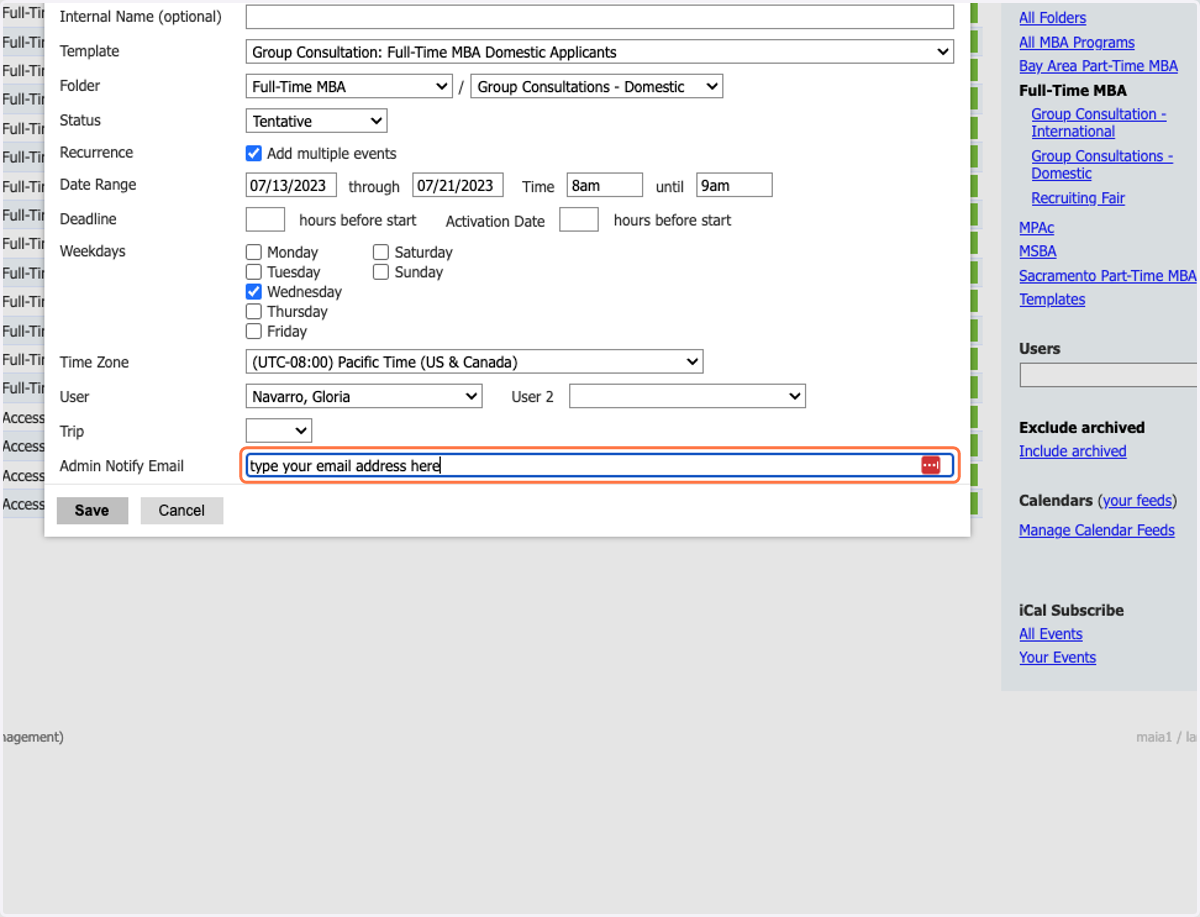The image size is (1200, 917).
Task: Click the end time field 9am
Action: click(x=735, y=185)
